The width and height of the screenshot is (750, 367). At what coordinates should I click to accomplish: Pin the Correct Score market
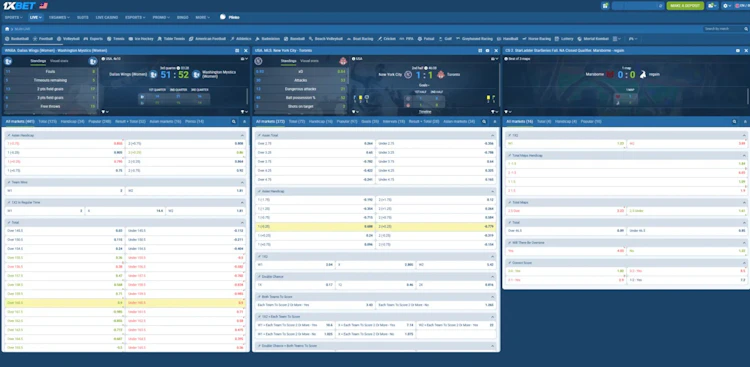pyautogui.click(x=509, y=263)
